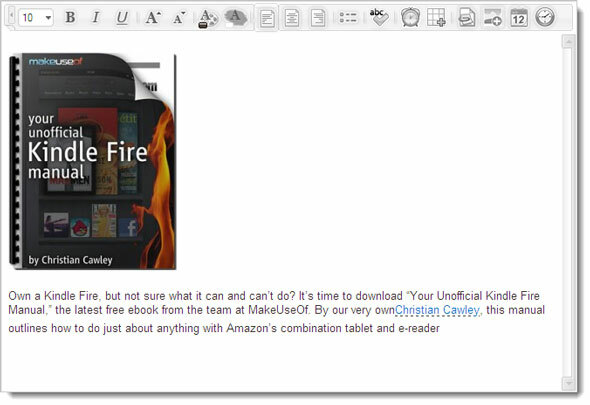Screen dimensions: 590x405
Task: Insert a horizontal line
Action: click(493, 17)
